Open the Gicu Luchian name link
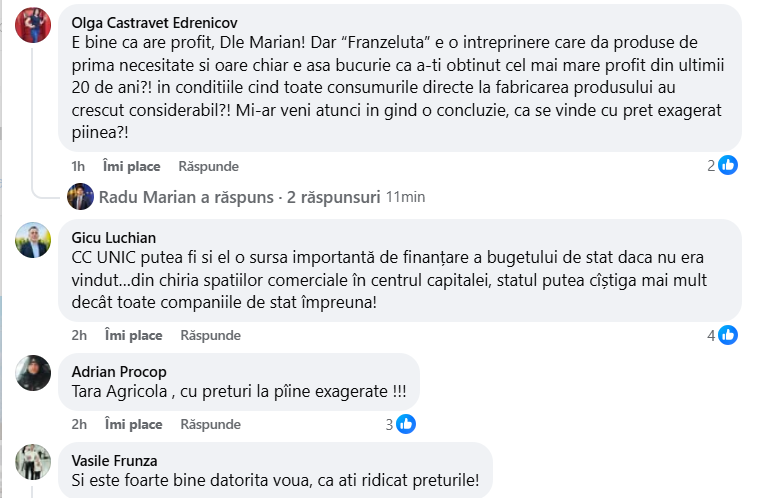 click(114, 237)
